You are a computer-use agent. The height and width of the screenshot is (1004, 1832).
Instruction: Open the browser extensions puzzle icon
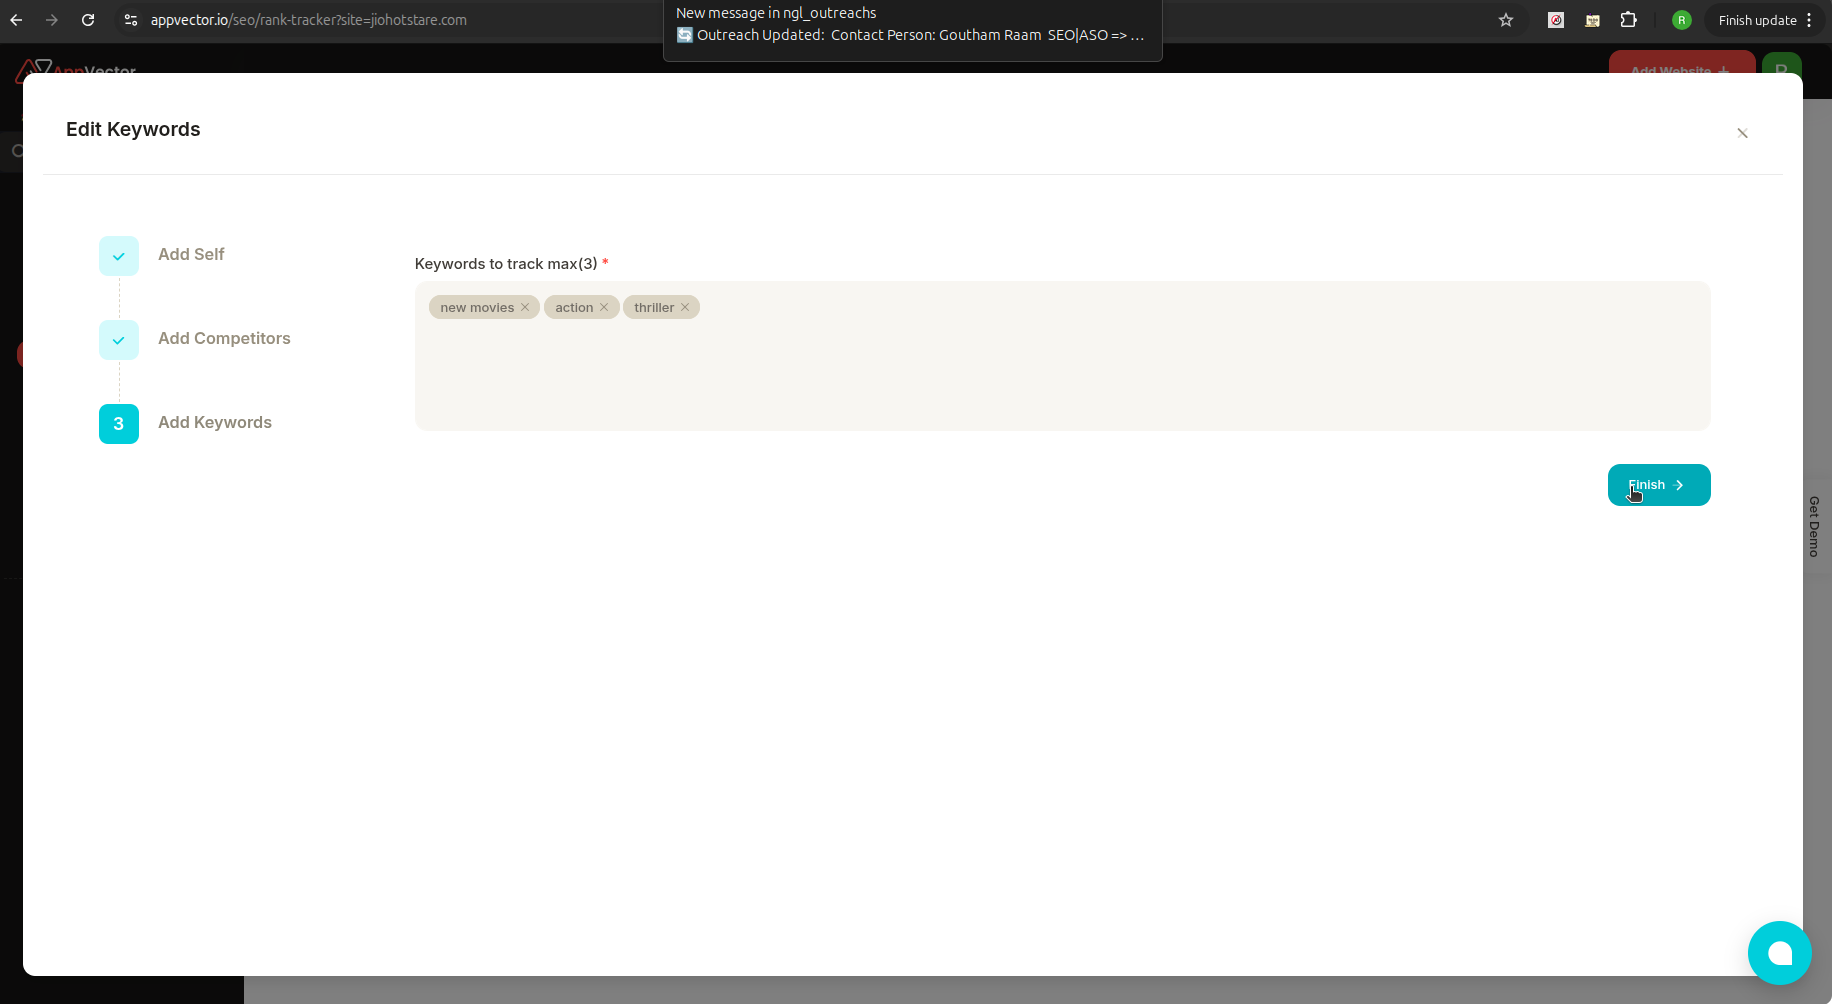[1630, 20]
